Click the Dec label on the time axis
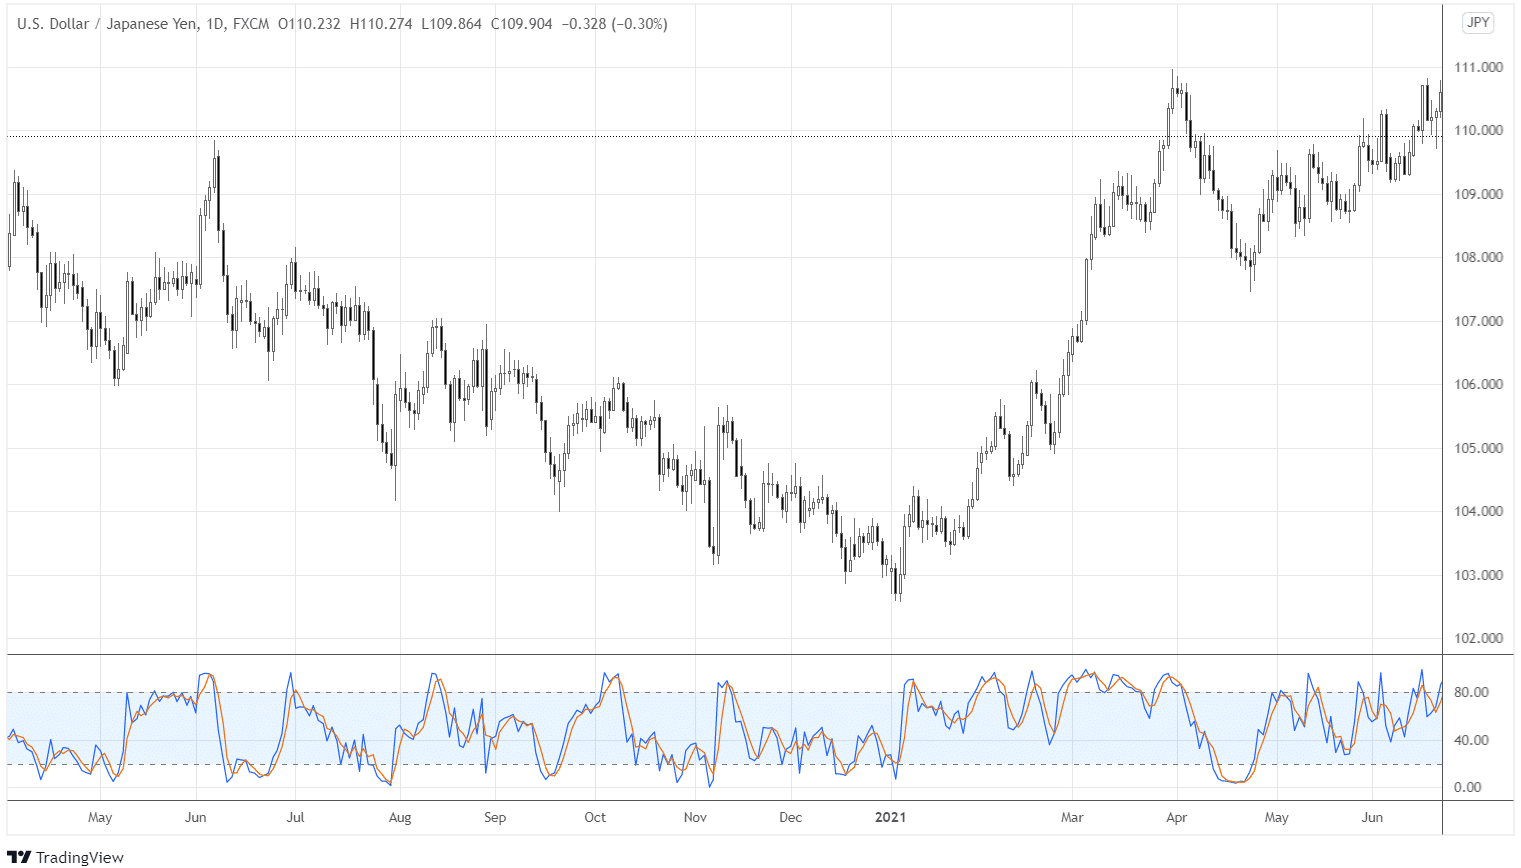This screenshot has width=1521, height=868. click(x=790, y=817)
